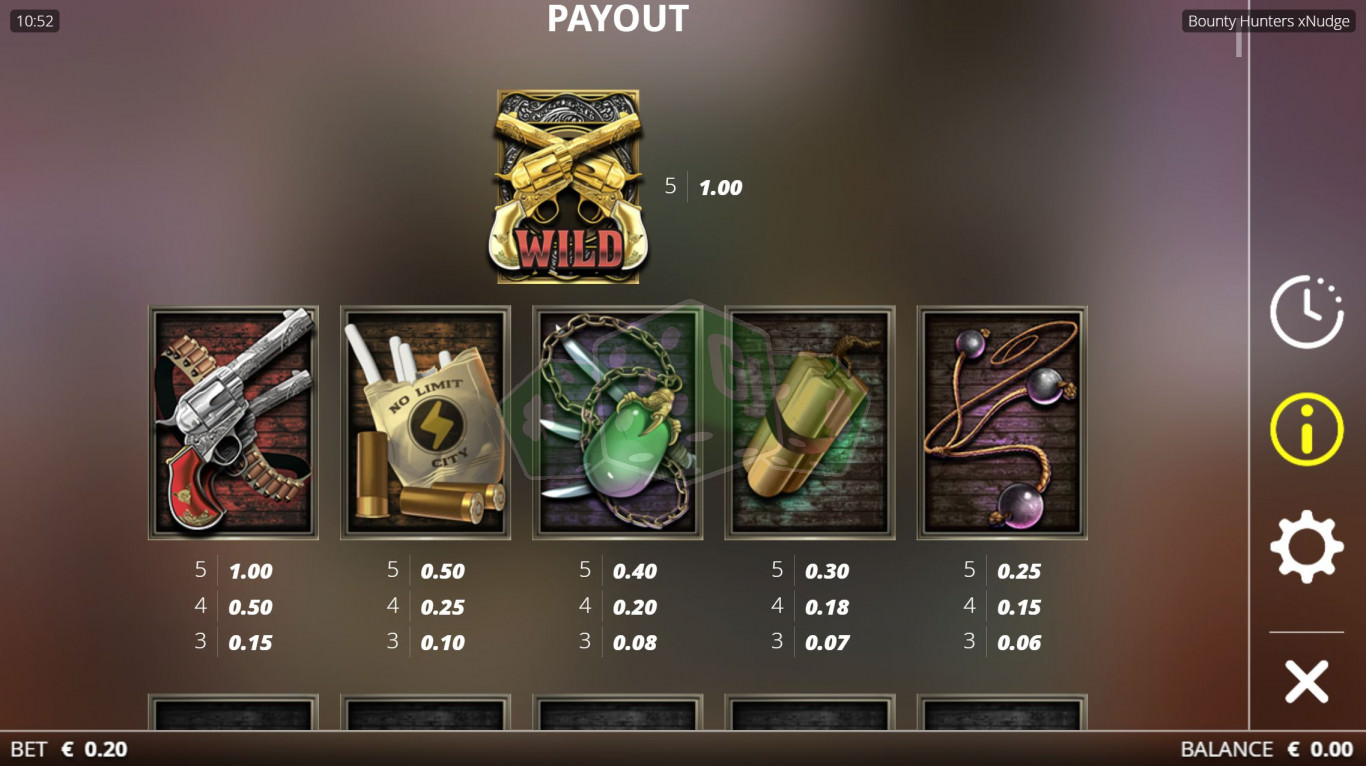
Task: Select the No Limit City tobacco pouch symbol
Action: pyautogui.click(x=425, y=423)
